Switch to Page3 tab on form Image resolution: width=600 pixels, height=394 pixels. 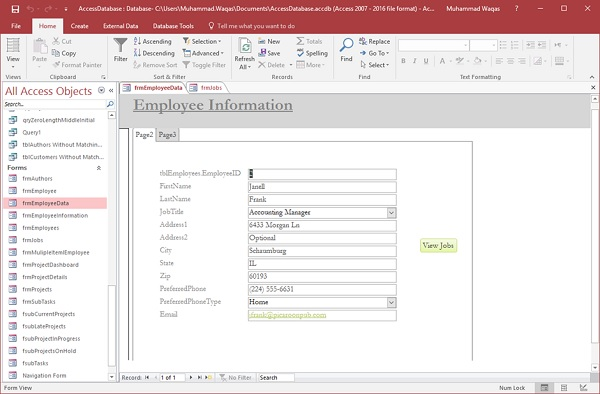167,135
